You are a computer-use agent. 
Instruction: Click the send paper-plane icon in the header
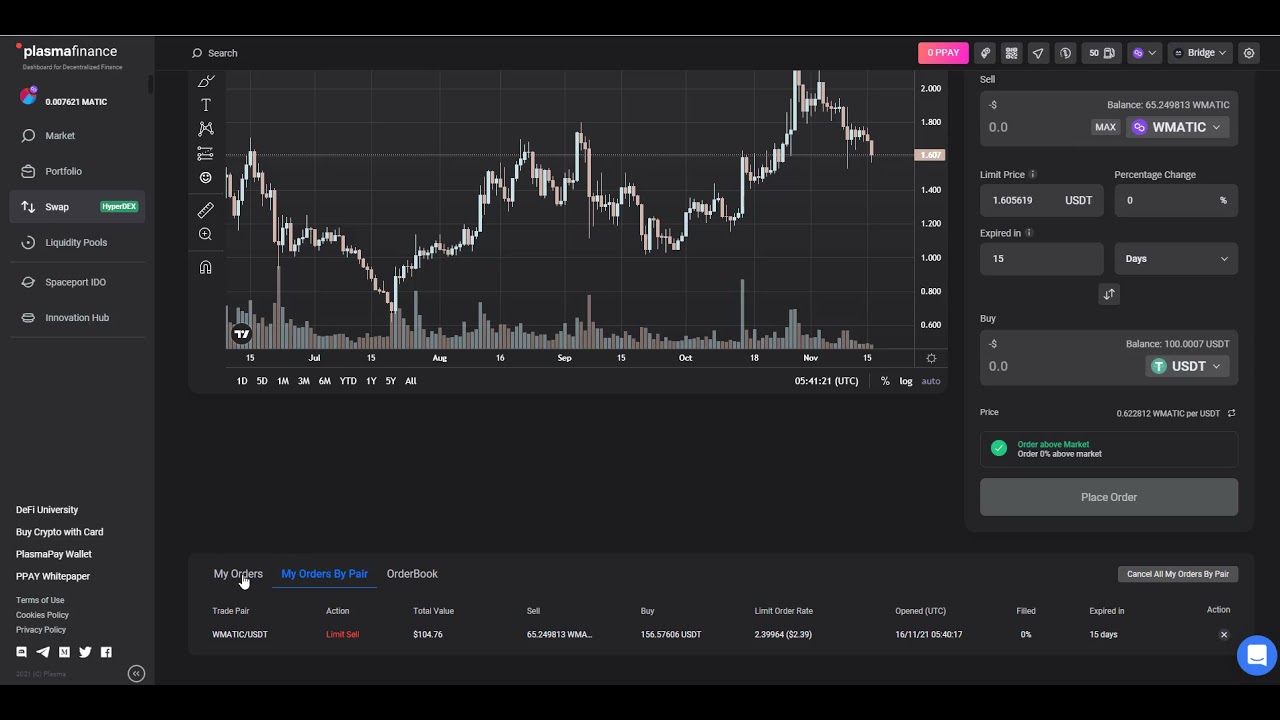click(x=1038, y=53)
